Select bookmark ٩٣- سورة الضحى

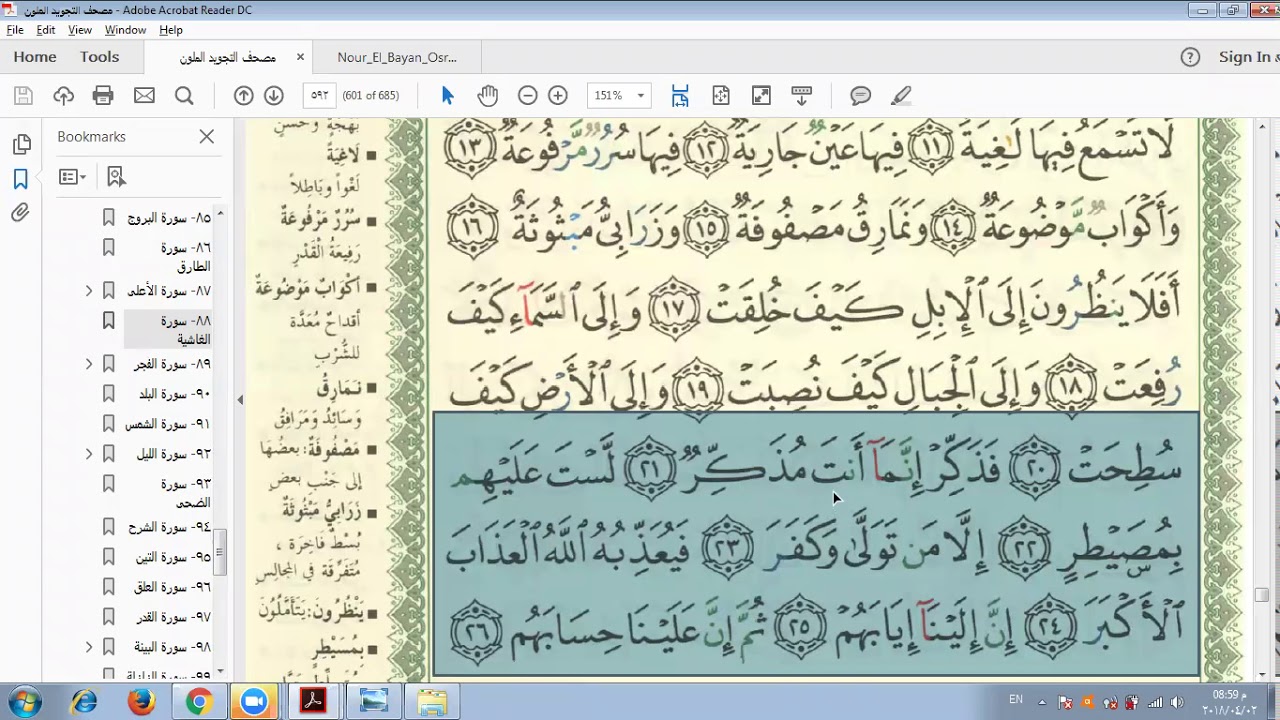(186, 493)
